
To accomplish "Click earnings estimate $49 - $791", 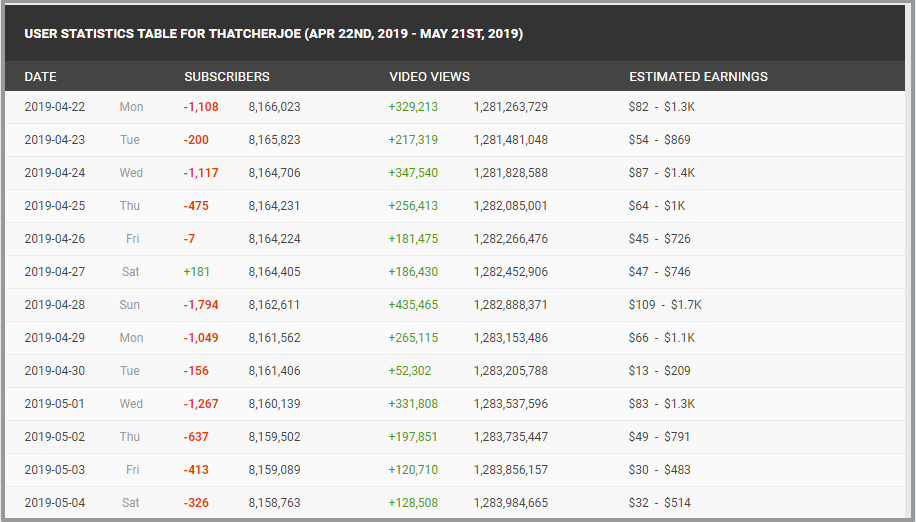I will (x=660, y=437).
